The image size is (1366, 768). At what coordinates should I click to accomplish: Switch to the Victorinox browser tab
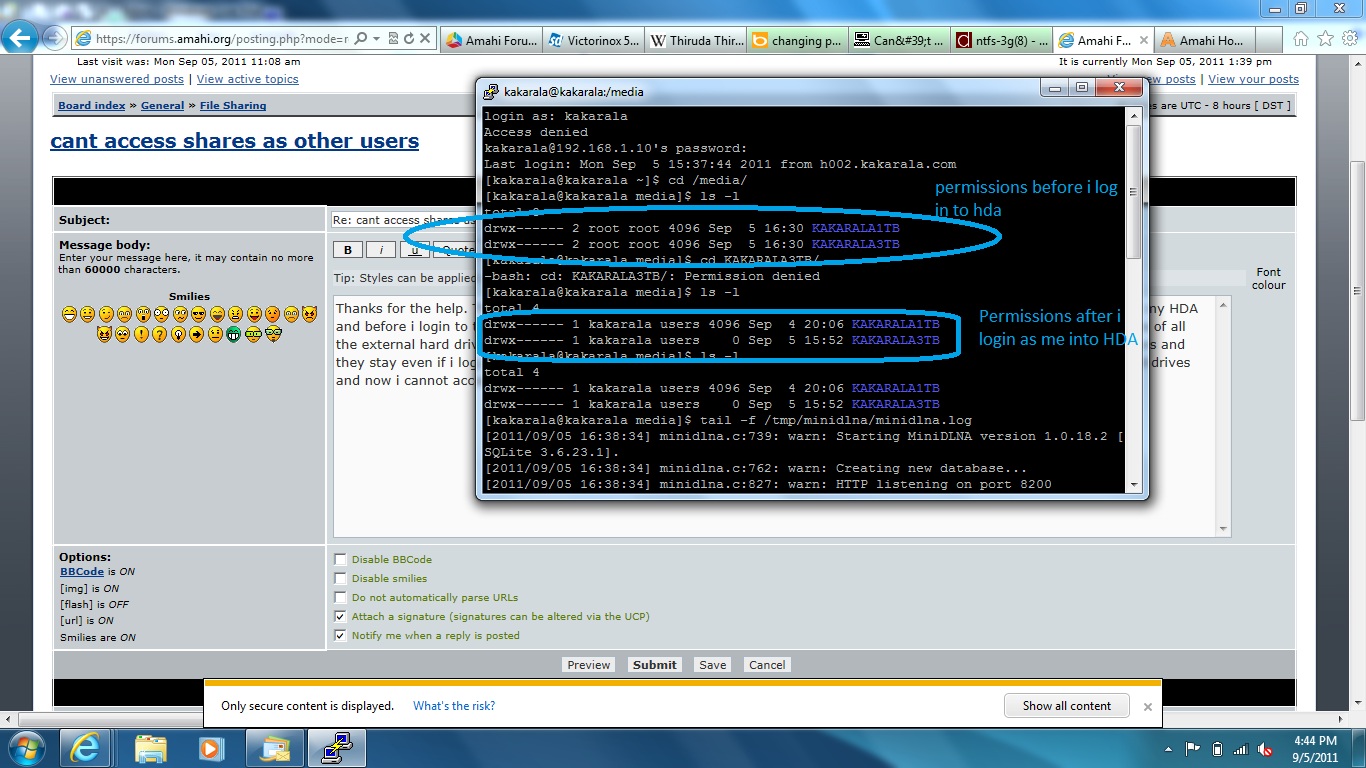[594, 41]
